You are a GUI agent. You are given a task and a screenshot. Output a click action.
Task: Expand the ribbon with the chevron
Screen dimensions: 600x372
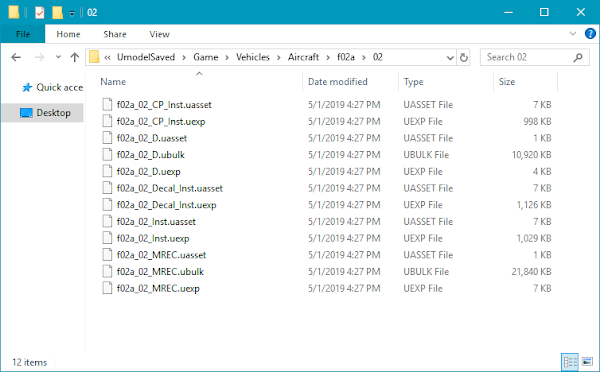573,34
